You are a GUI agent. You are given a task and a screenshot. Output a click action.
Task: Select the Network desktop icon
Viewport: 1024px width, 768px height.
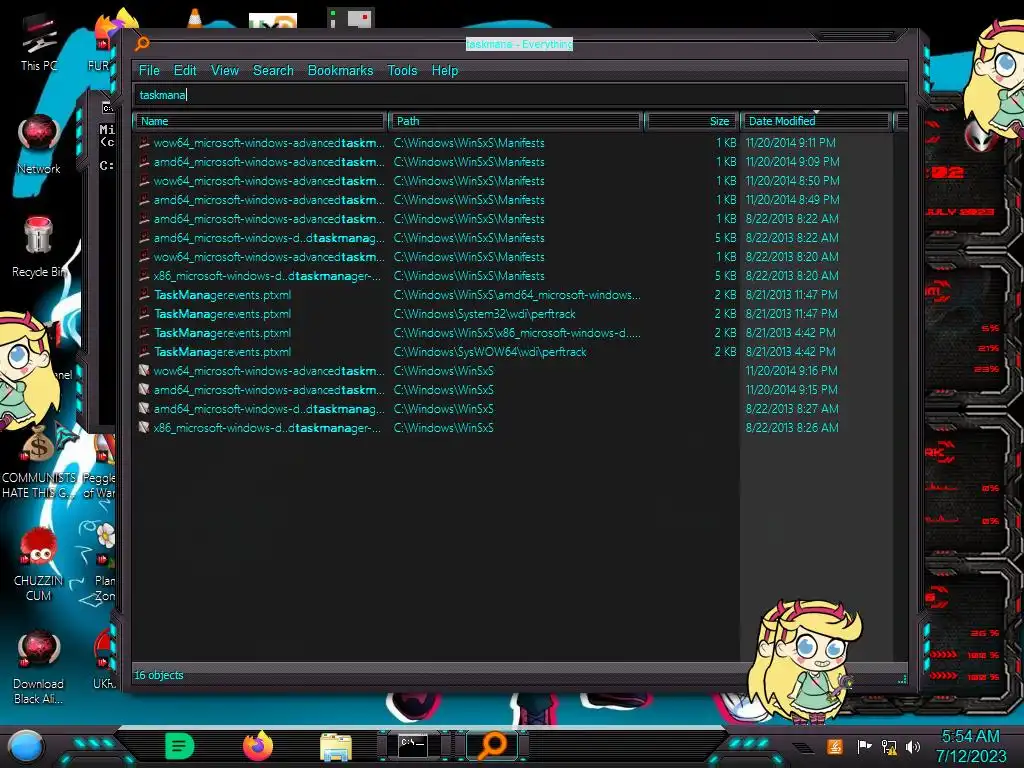[x=39, y=145]
